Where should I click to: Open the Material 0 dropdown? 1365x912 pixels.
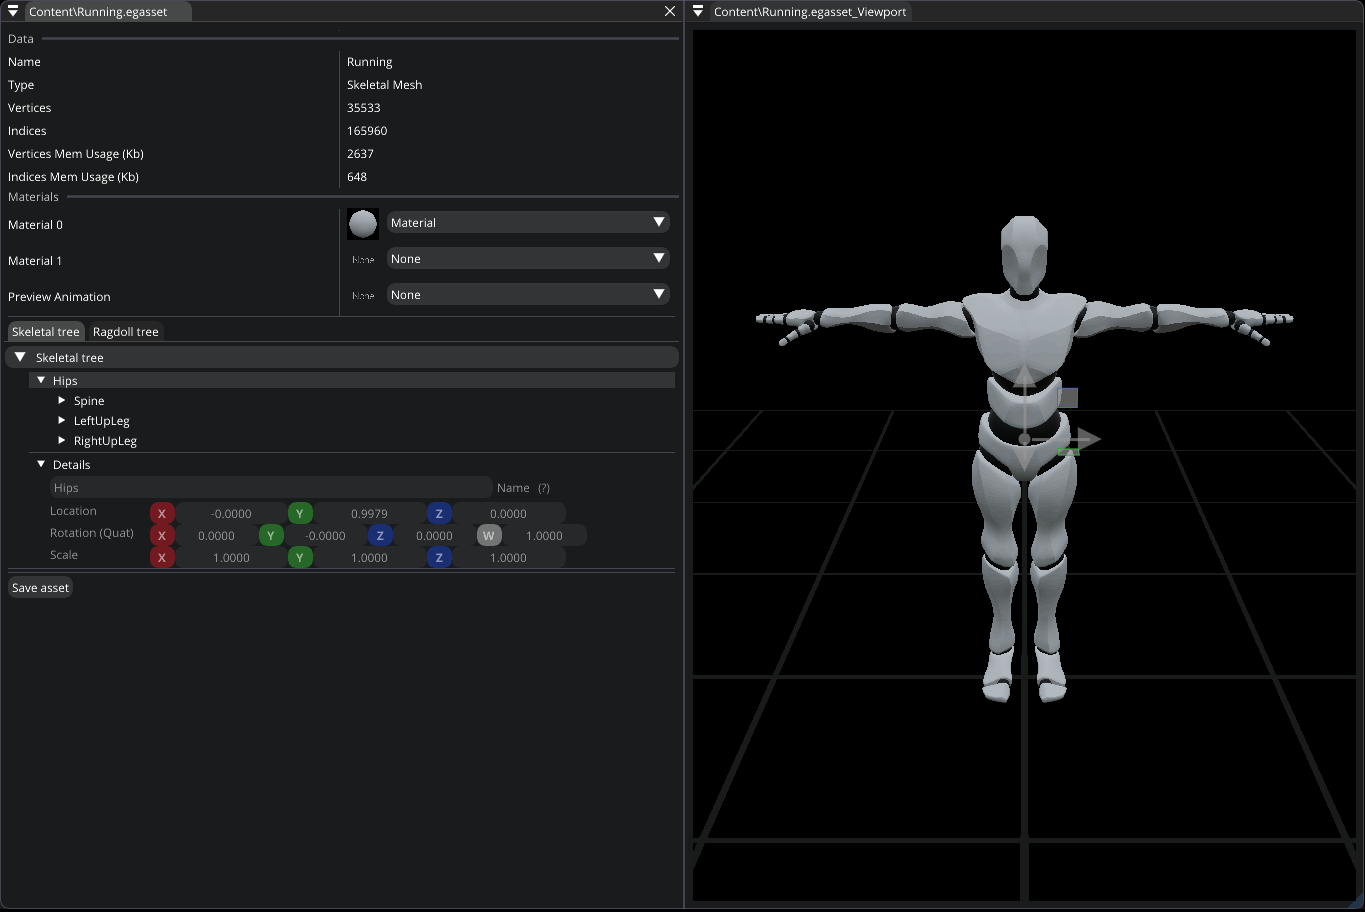pos(528,223)
